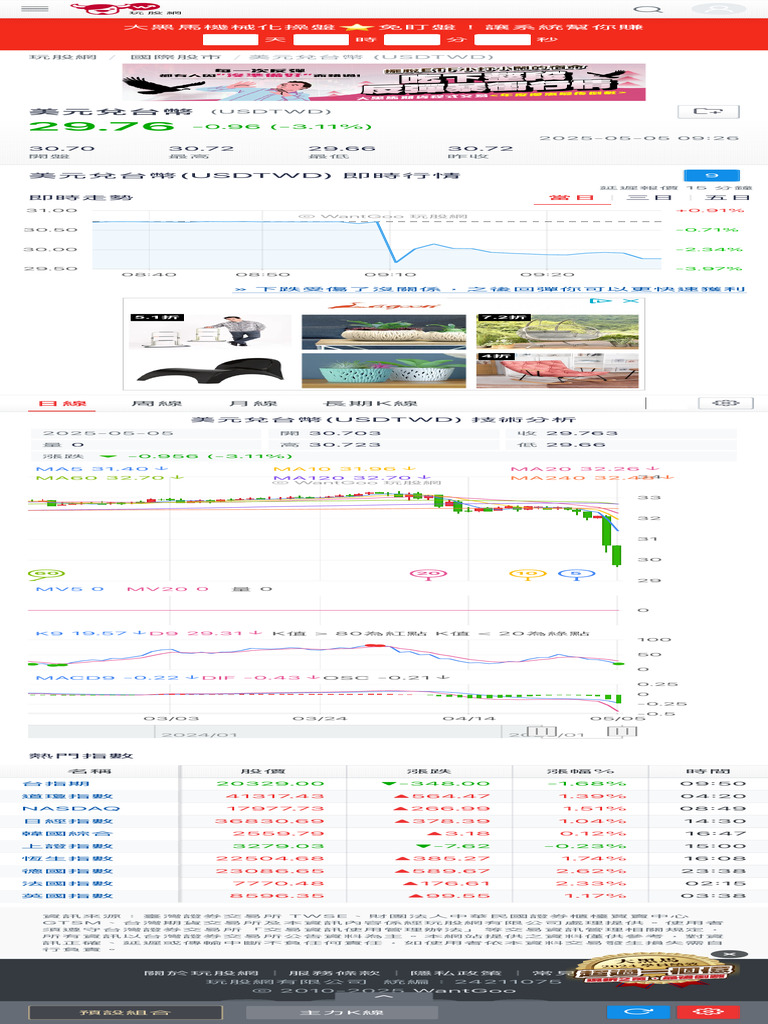Switch to 三日 intraday tab
Screen dimensions: 768x1024
click(x=648, y=197)
